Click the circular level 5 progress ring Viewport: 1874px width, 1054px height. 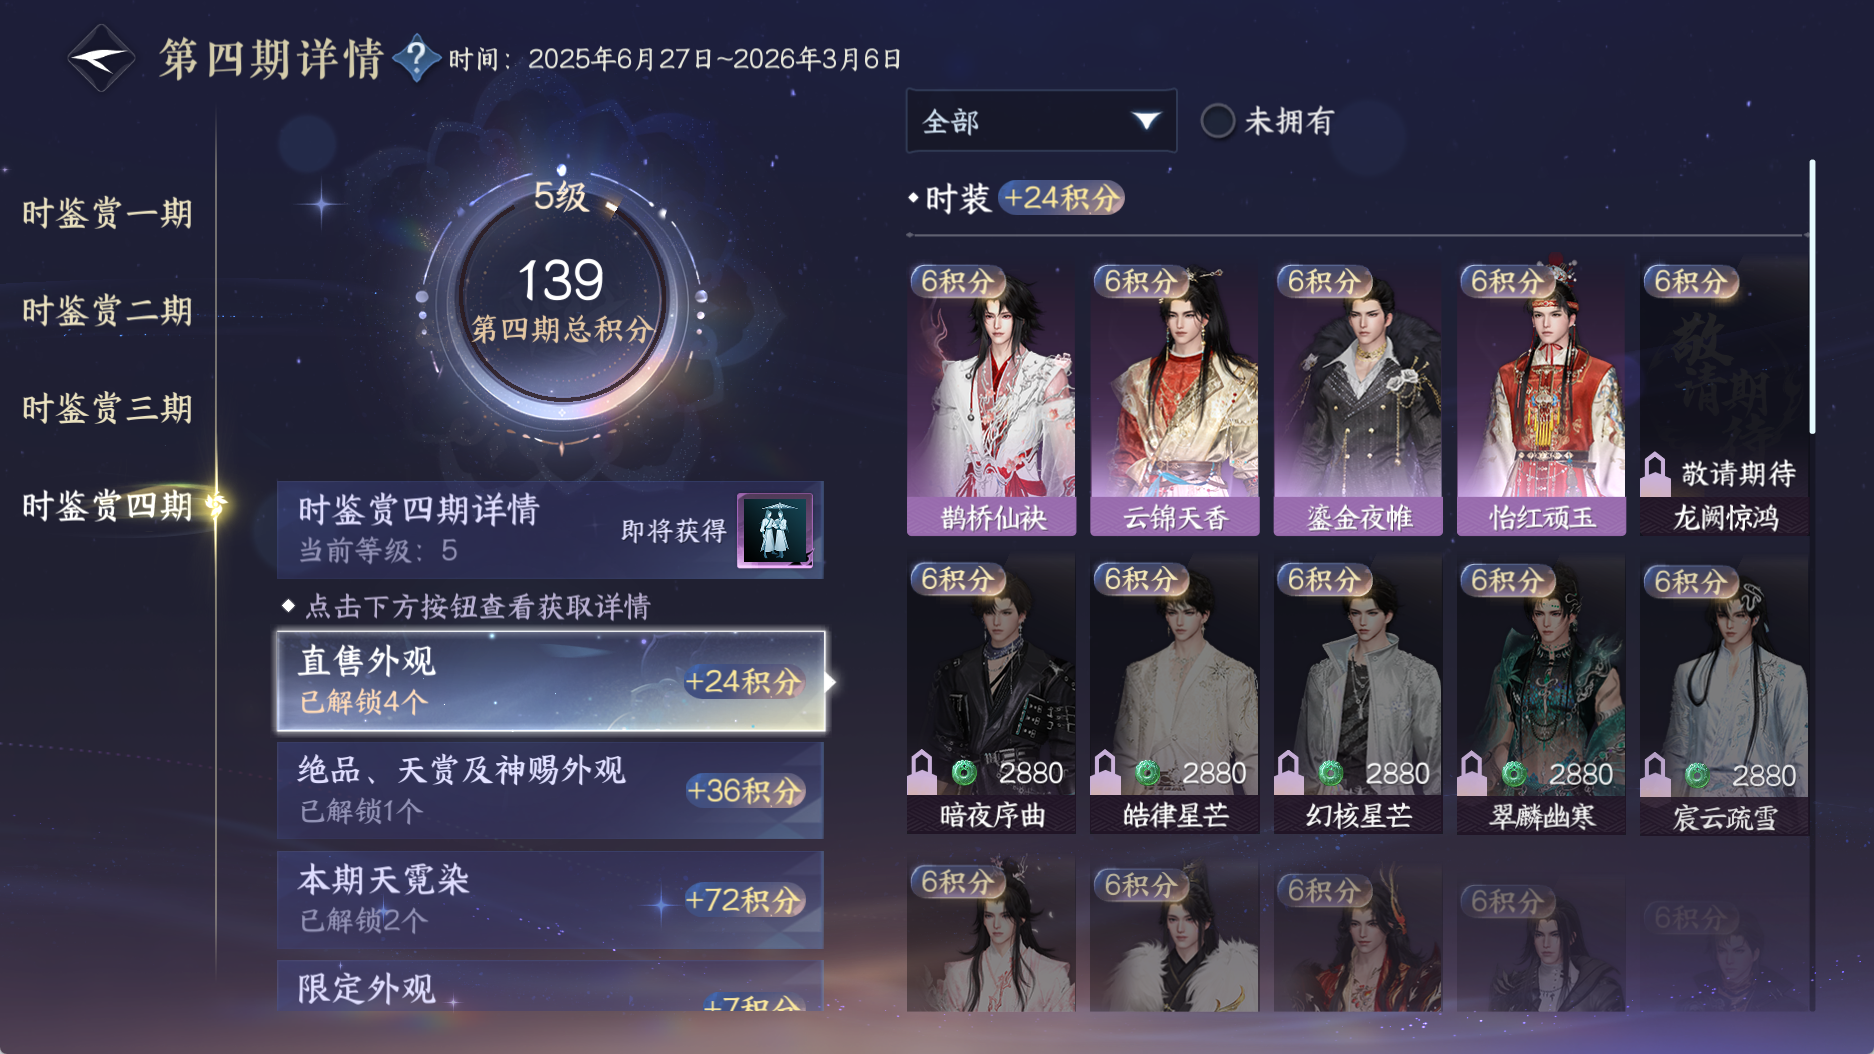click(562, 298)
